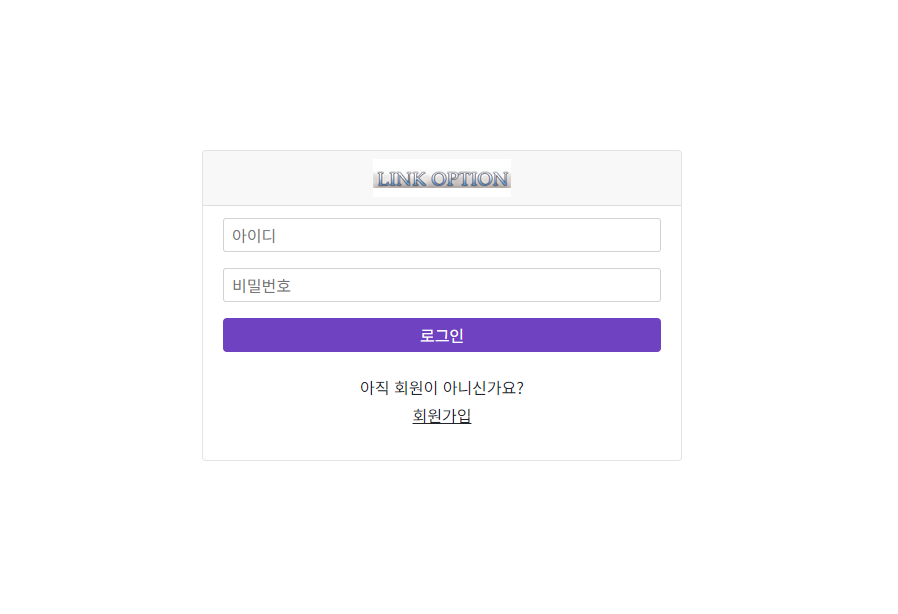898x614 pixels.
Task: Focus the 비밀번호 password input field
Action: [442, 285]
